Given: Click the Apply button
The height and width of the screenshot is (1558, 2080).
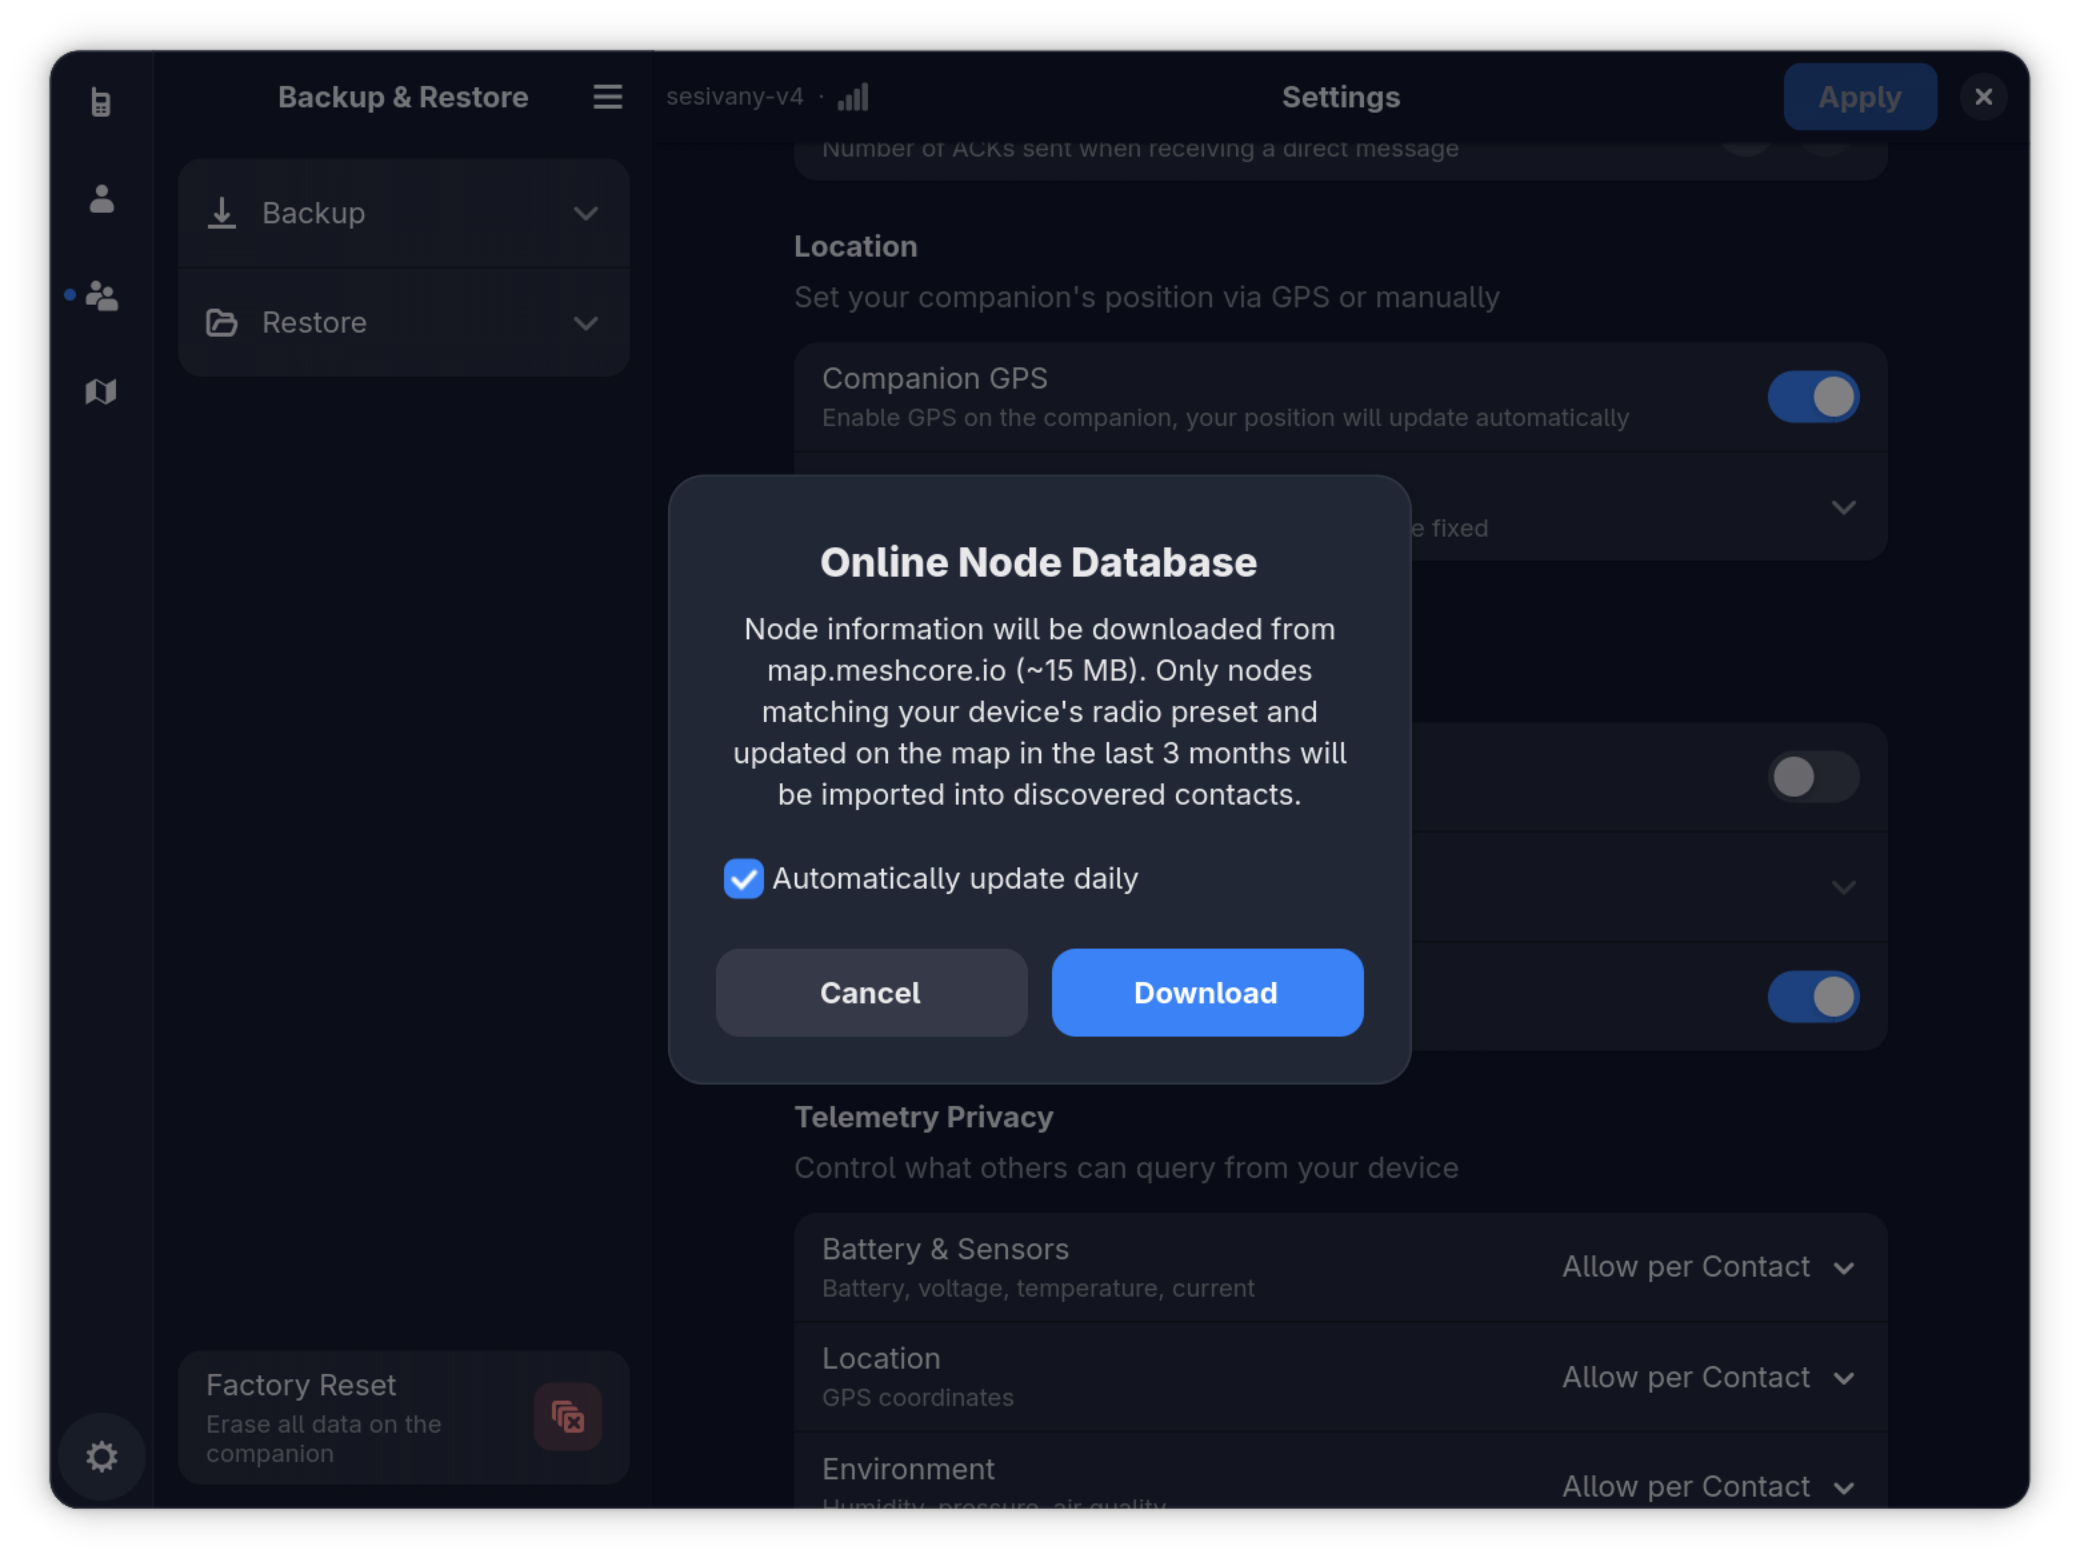Looking at the screenshot, I should coord(1859,97).
